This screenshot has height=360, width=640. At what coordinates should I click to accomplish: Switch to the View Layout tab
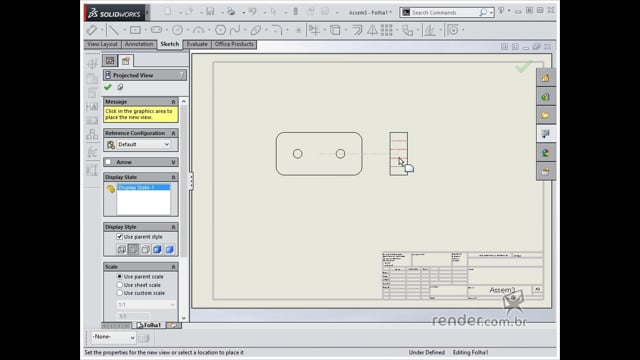tap(102, 44)
